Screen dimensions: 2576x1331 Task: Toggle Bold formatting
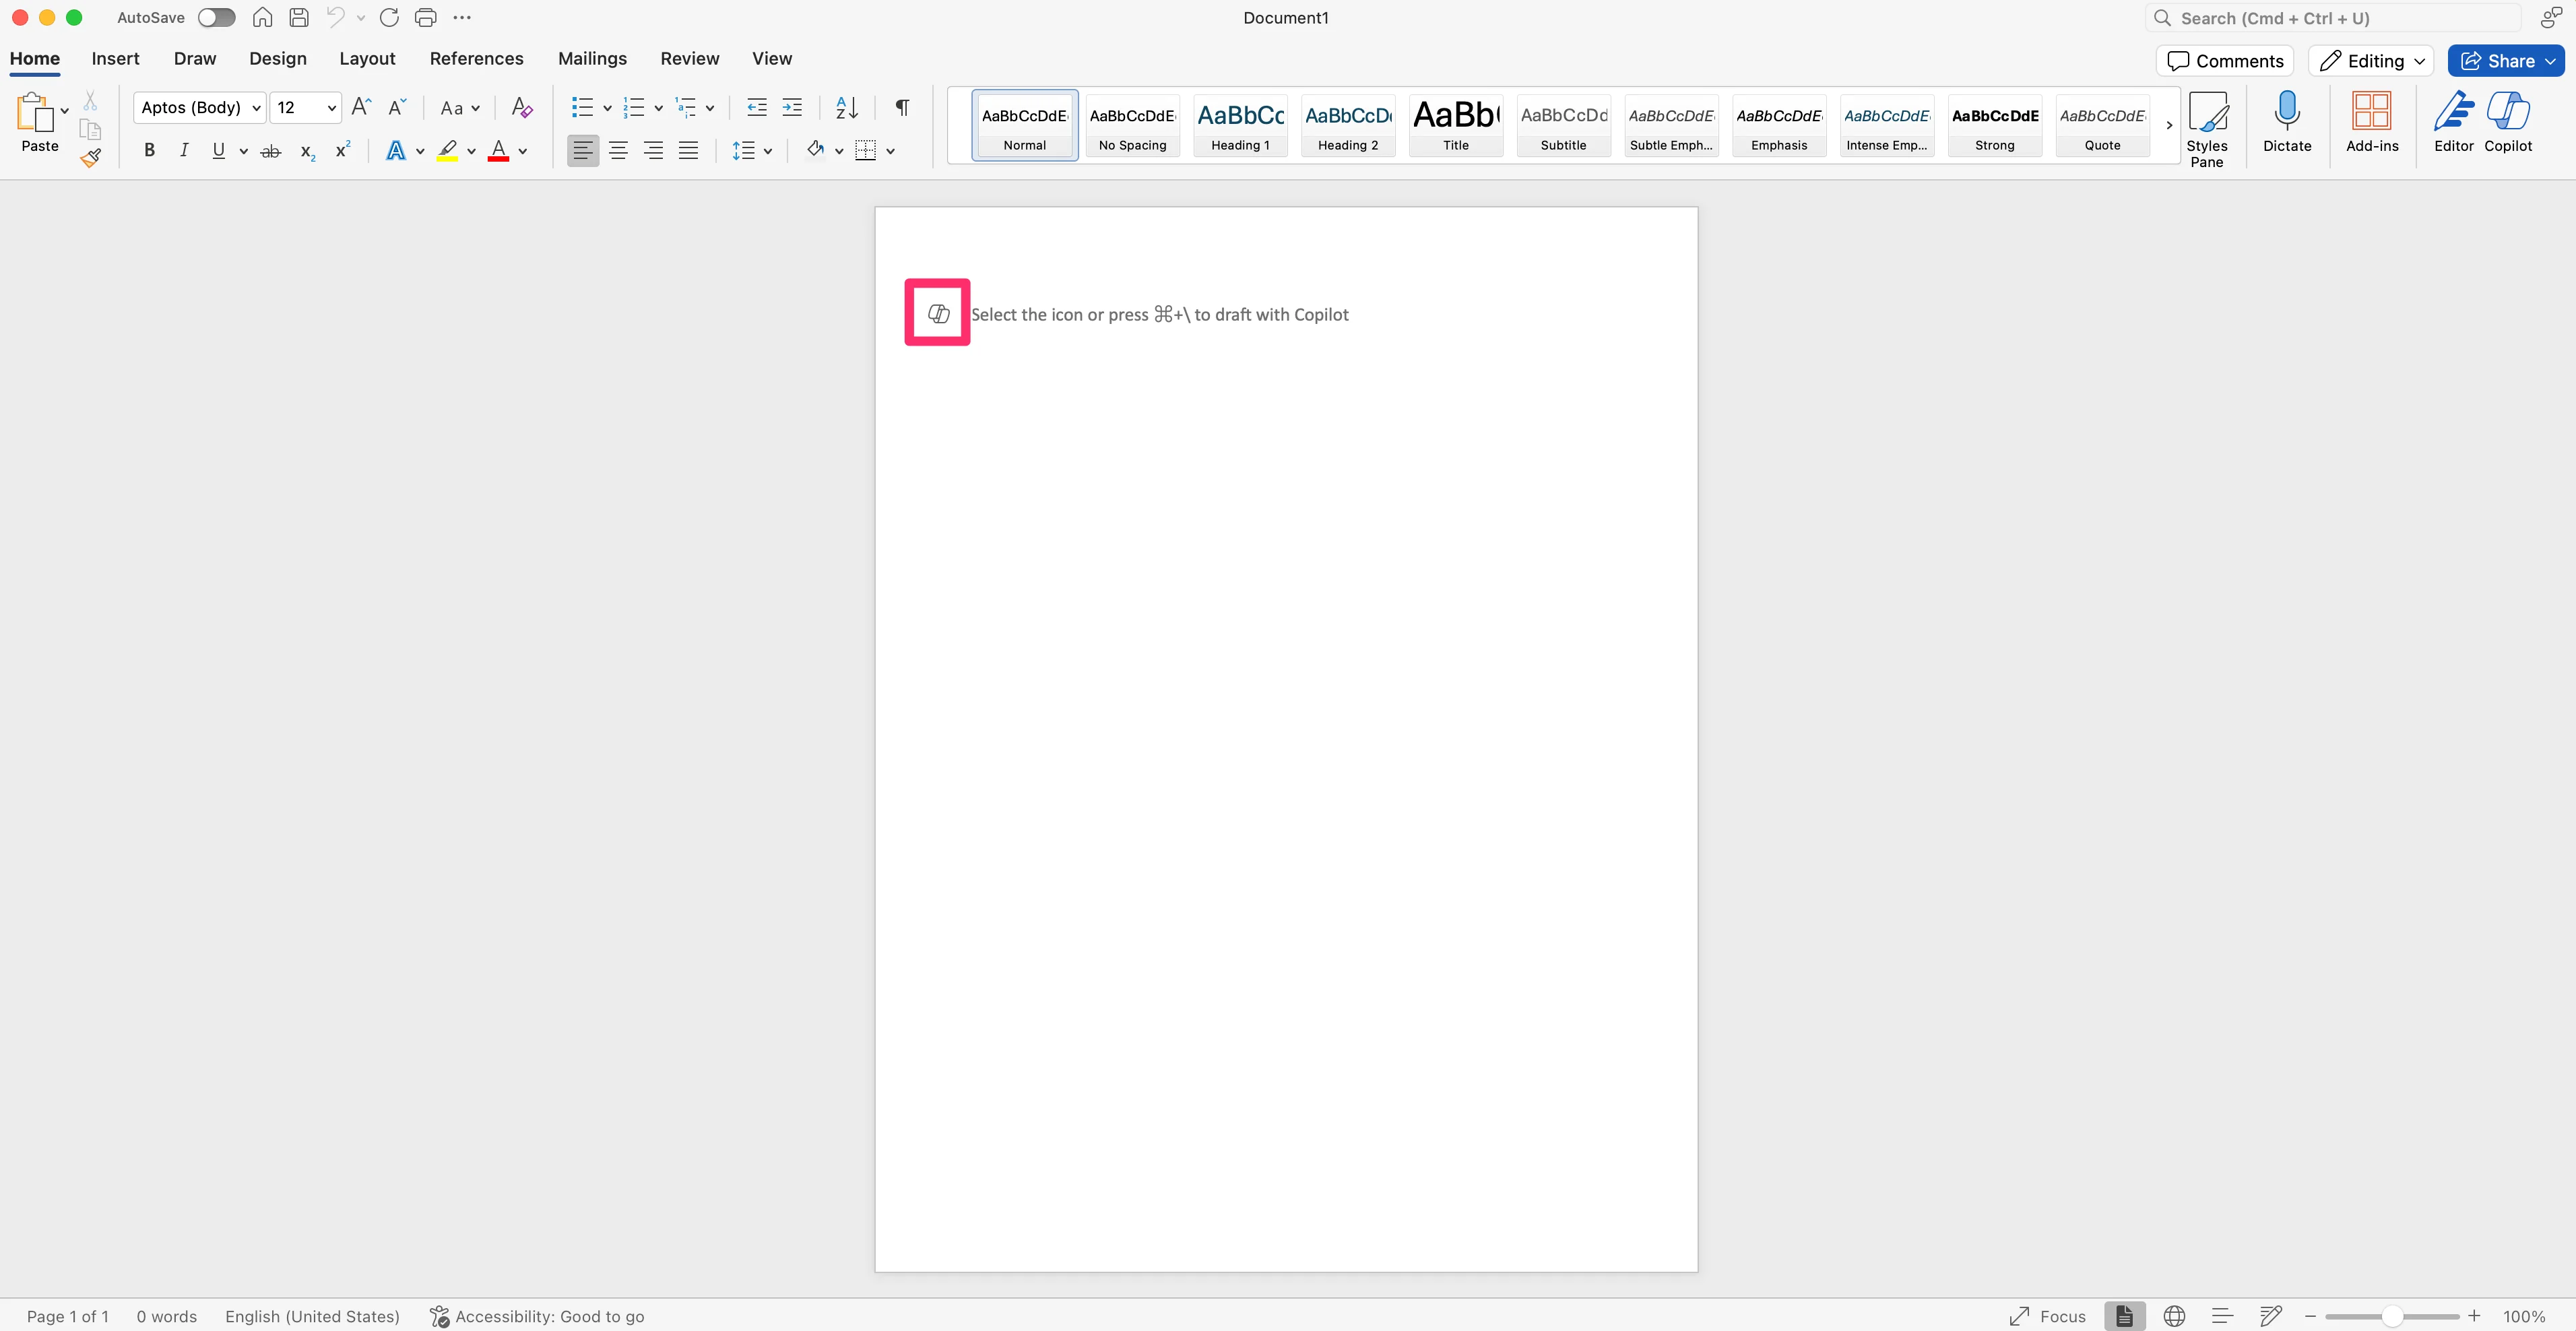pyautogui.click(x=149, y=150)
